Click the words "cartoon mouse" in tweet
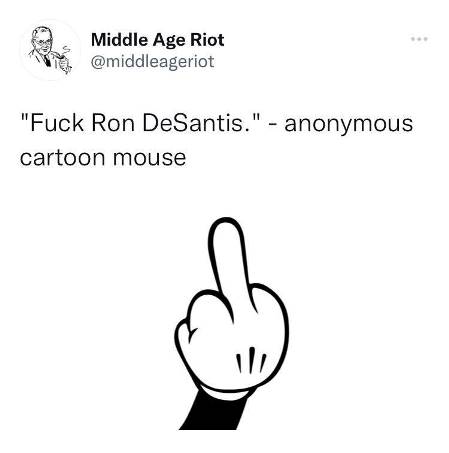449x453 pixels. [103, 157]
